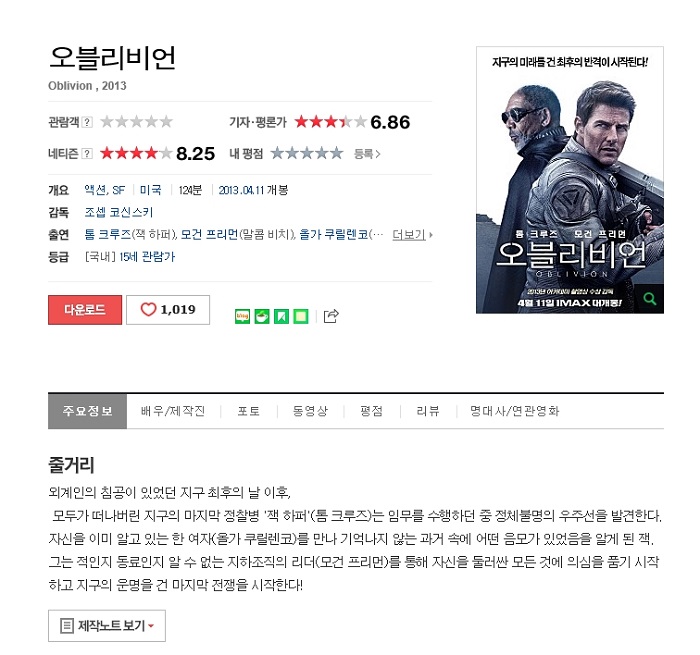The width and height of the screenshot is (700, 655).
Task: Click the Oblivion movie poster thumbnail
Action: [570, 180]
